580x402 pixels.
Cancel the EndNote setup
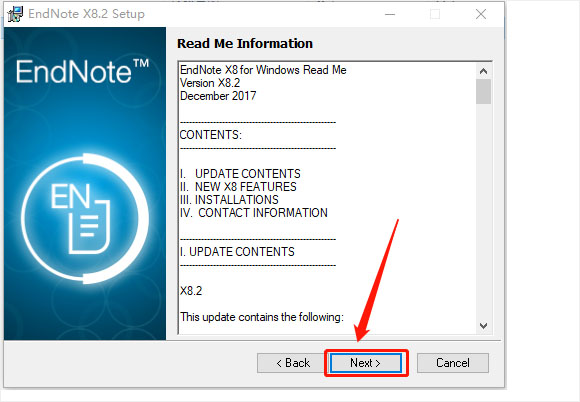pyautogui.click(x=453, y=363)
